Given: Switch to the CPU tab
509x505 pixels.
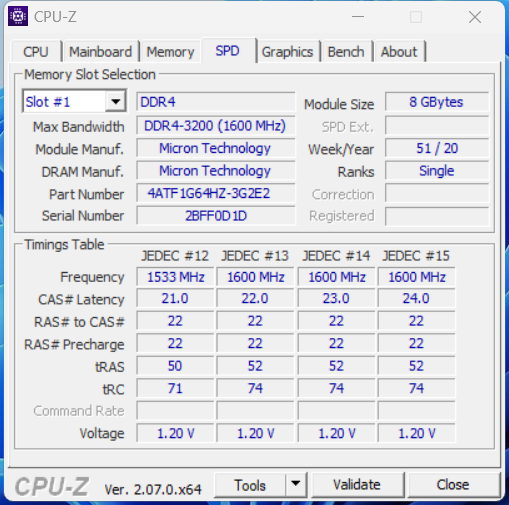Looking at the screenshot, I should pyautogui.click(x=36, y=52).
